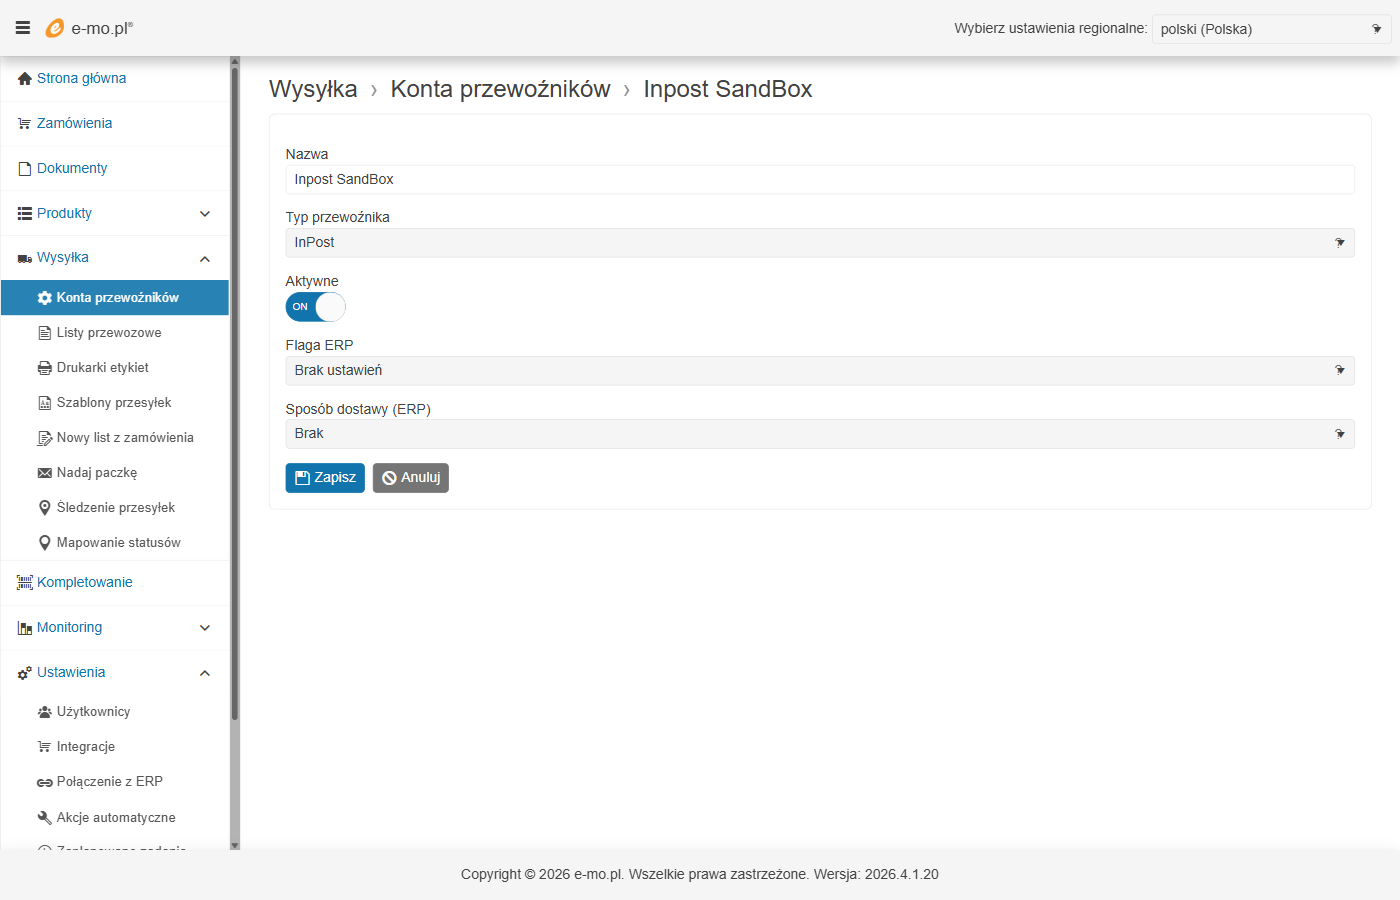Click the e-mo.pl logo icon
The width and height of the screenshot is (1400, 900).
tap(55, 28)
